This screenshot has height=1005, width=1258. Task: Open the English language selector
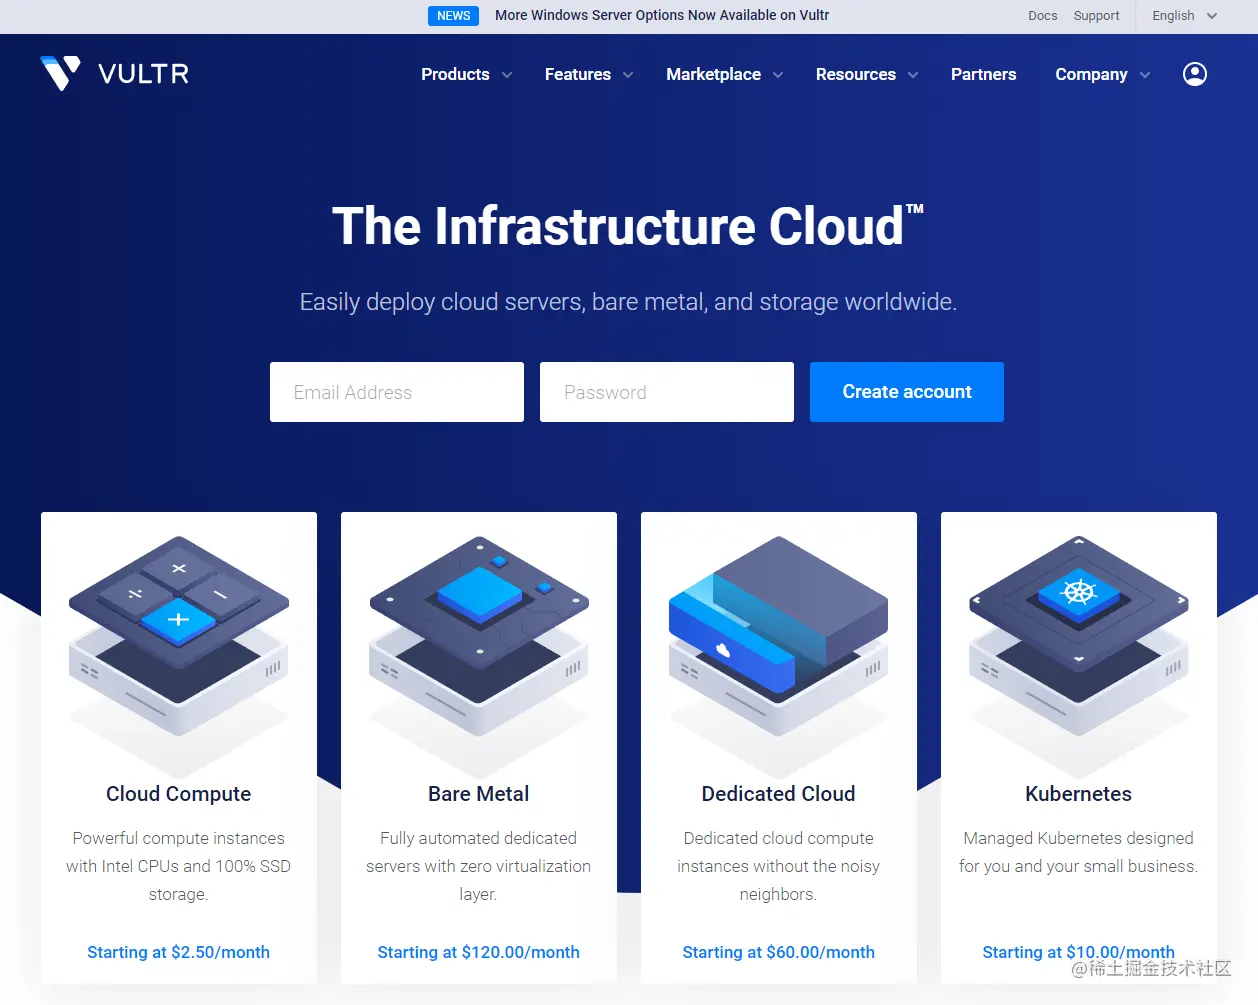coord(1182,16)
